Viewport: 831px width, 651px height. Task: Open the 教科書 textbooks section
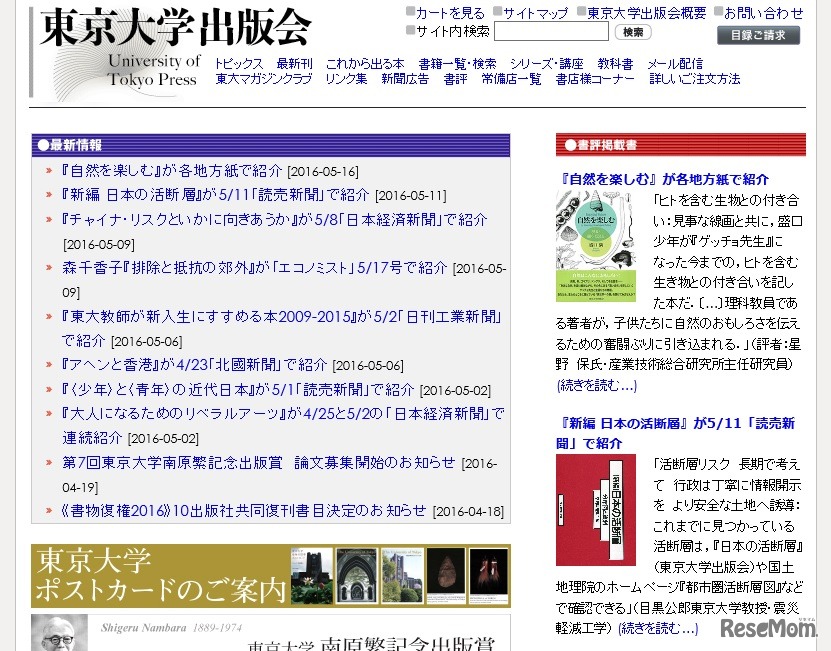tap(615, 63)
